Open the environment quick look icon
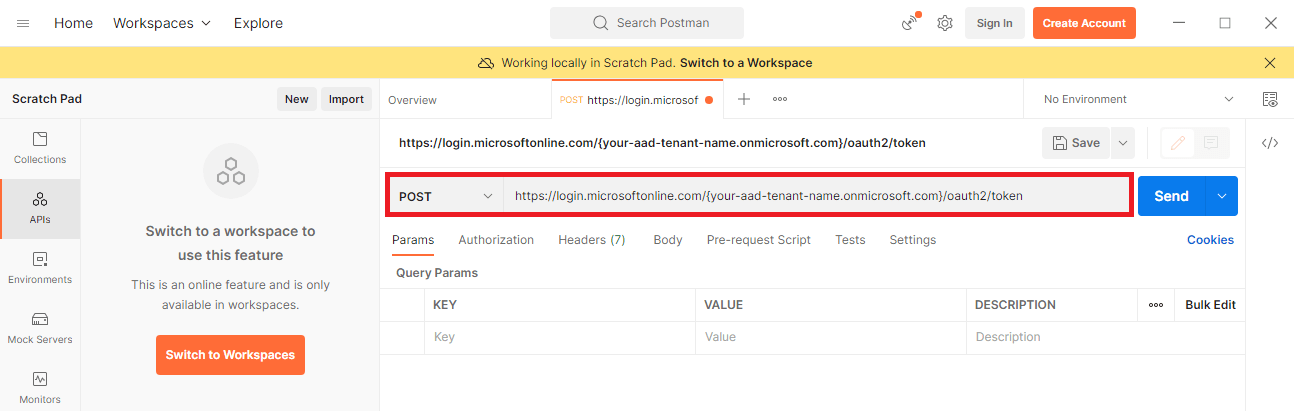 pyautogui.click(x=1270, y=99)
